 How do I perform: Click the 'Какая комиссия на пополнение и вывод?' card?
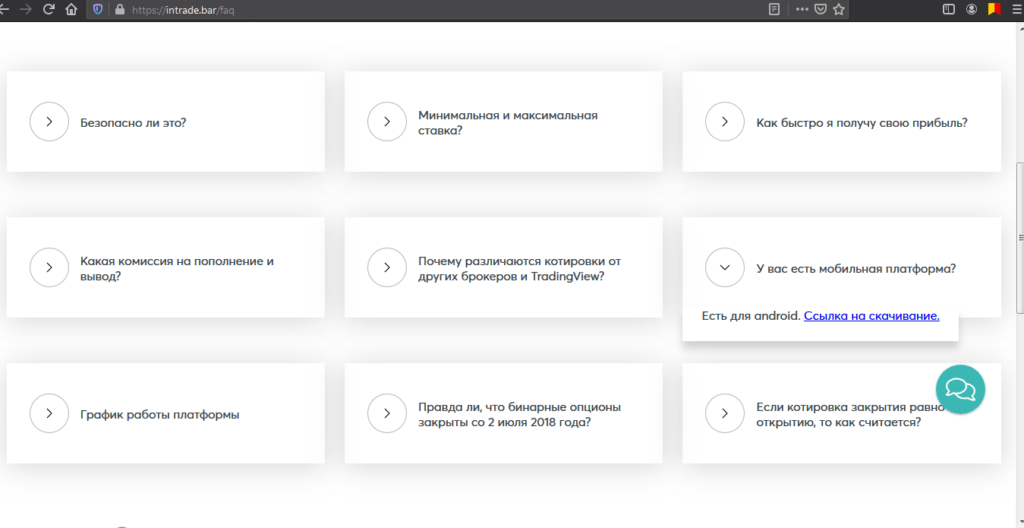coord(165,268)
